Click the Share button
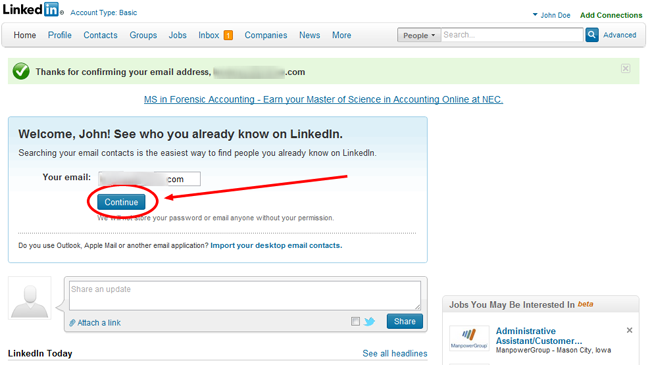 [x=405, y=321]
